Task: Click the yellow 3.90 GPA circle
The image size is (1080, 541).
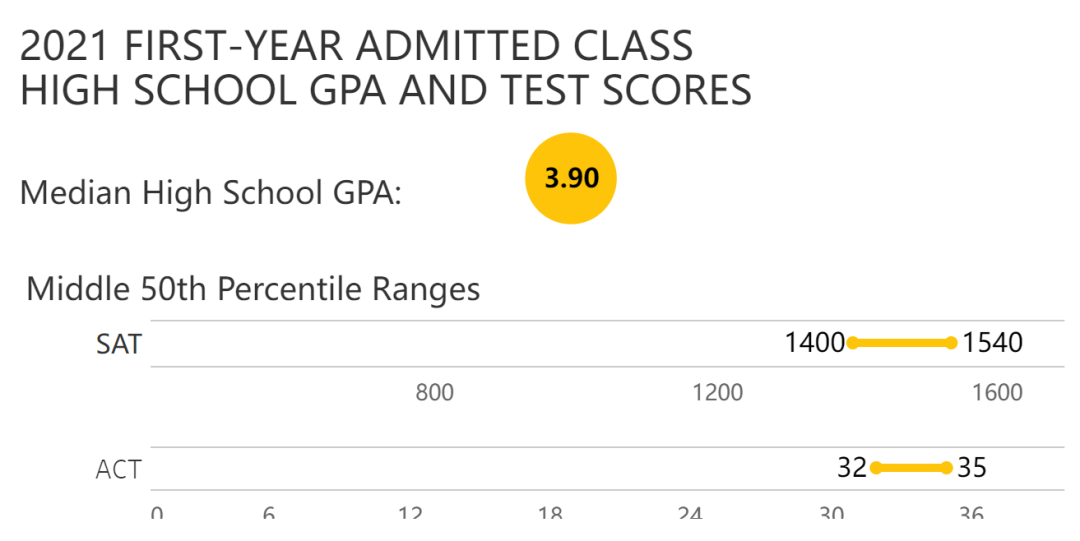Action: click(x=571, y=178)
